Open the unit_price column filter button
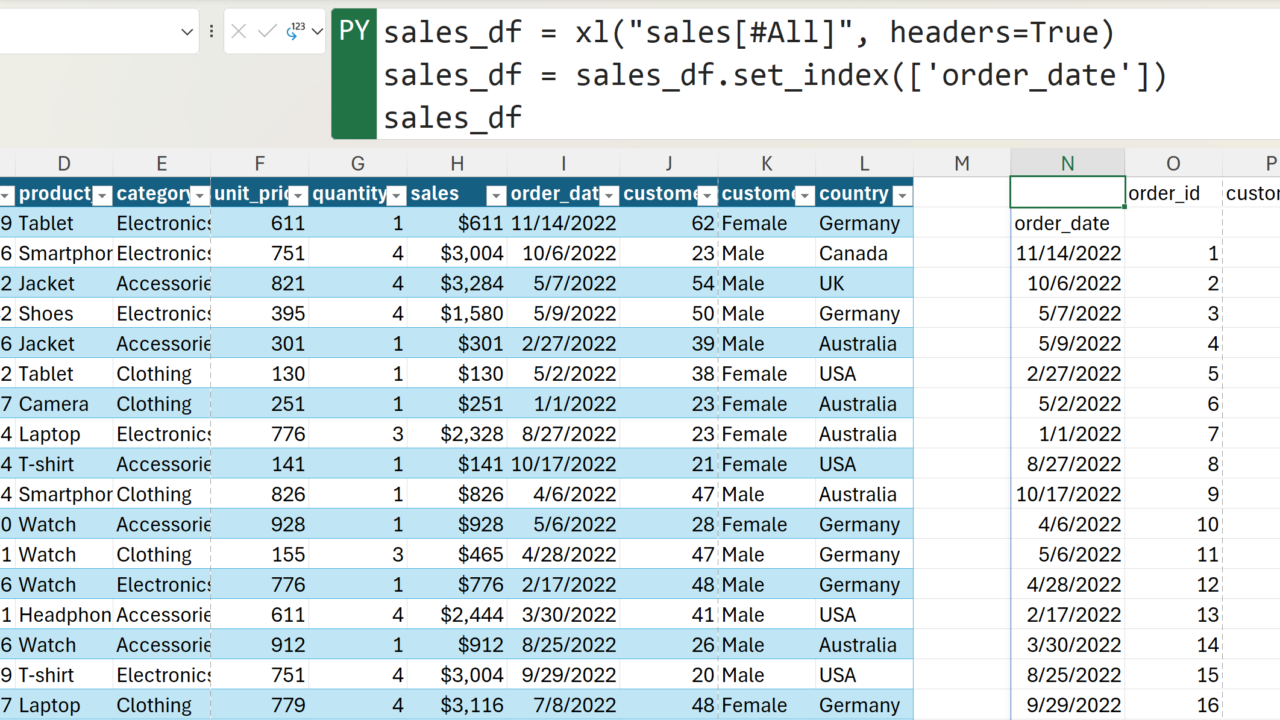Viewport: 1280px width, 720px height. click(x=298, y=195)
